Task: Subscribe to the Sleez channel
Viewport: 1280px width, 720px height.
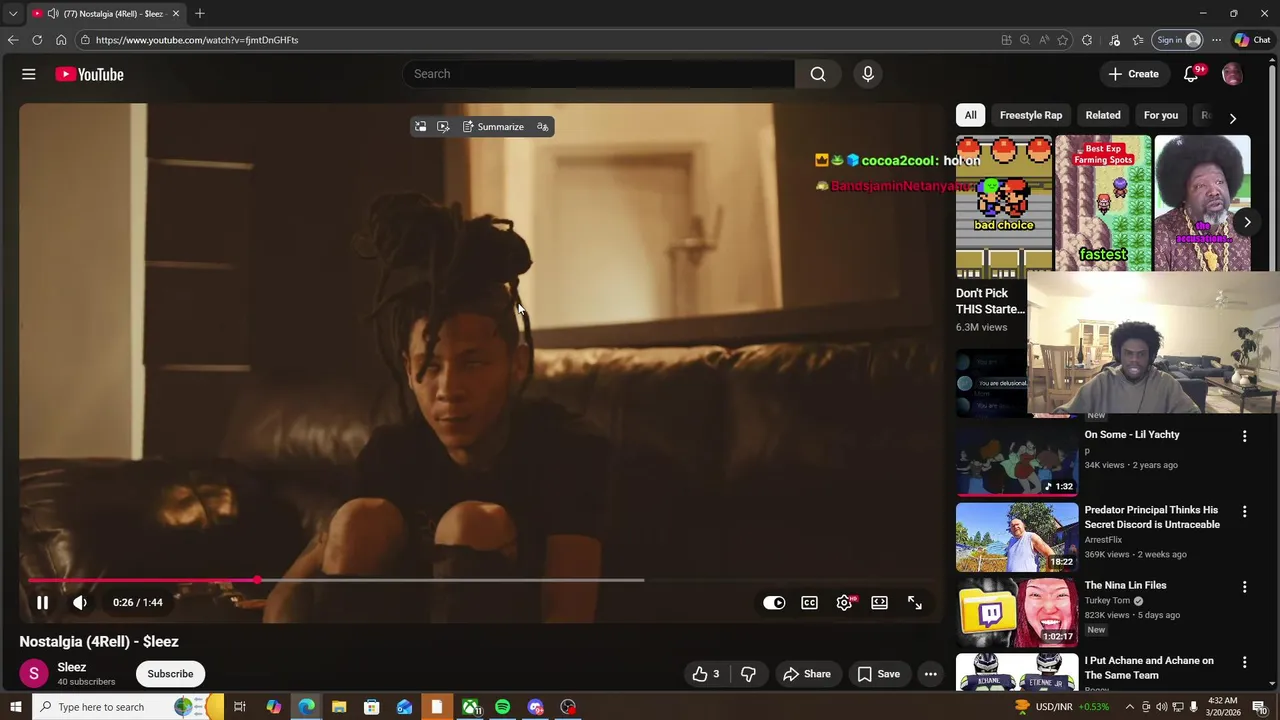Action: [170, 674]
